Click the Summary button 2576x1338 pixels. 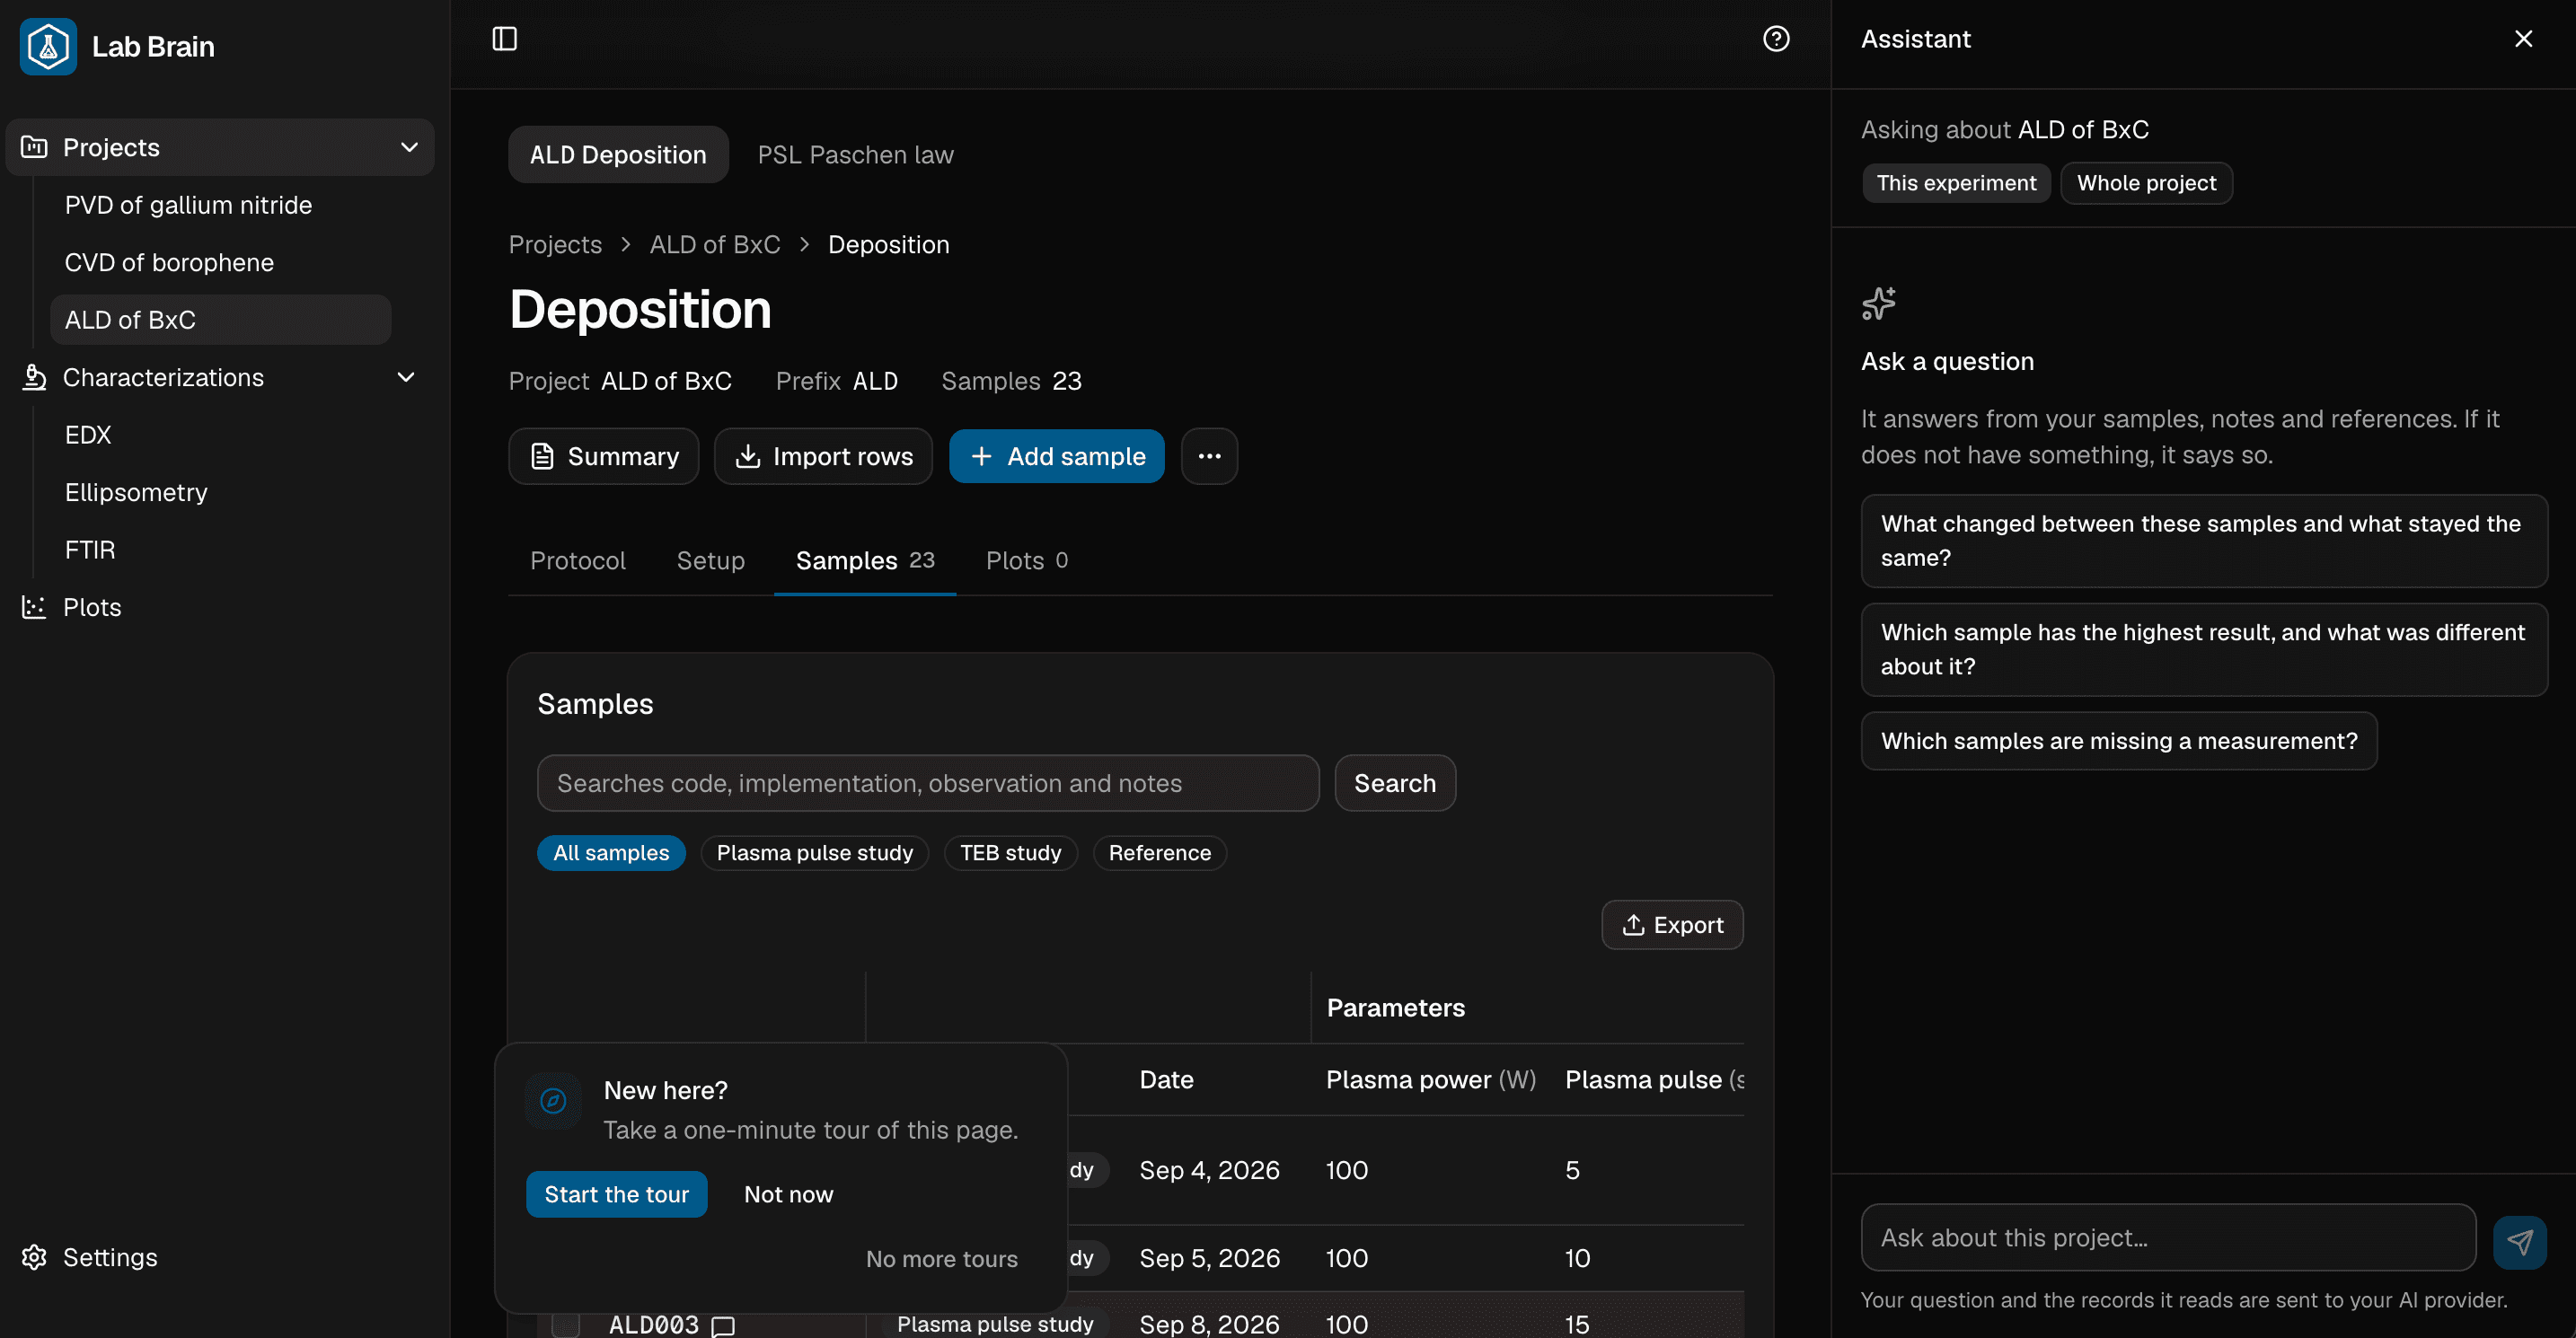604,456
